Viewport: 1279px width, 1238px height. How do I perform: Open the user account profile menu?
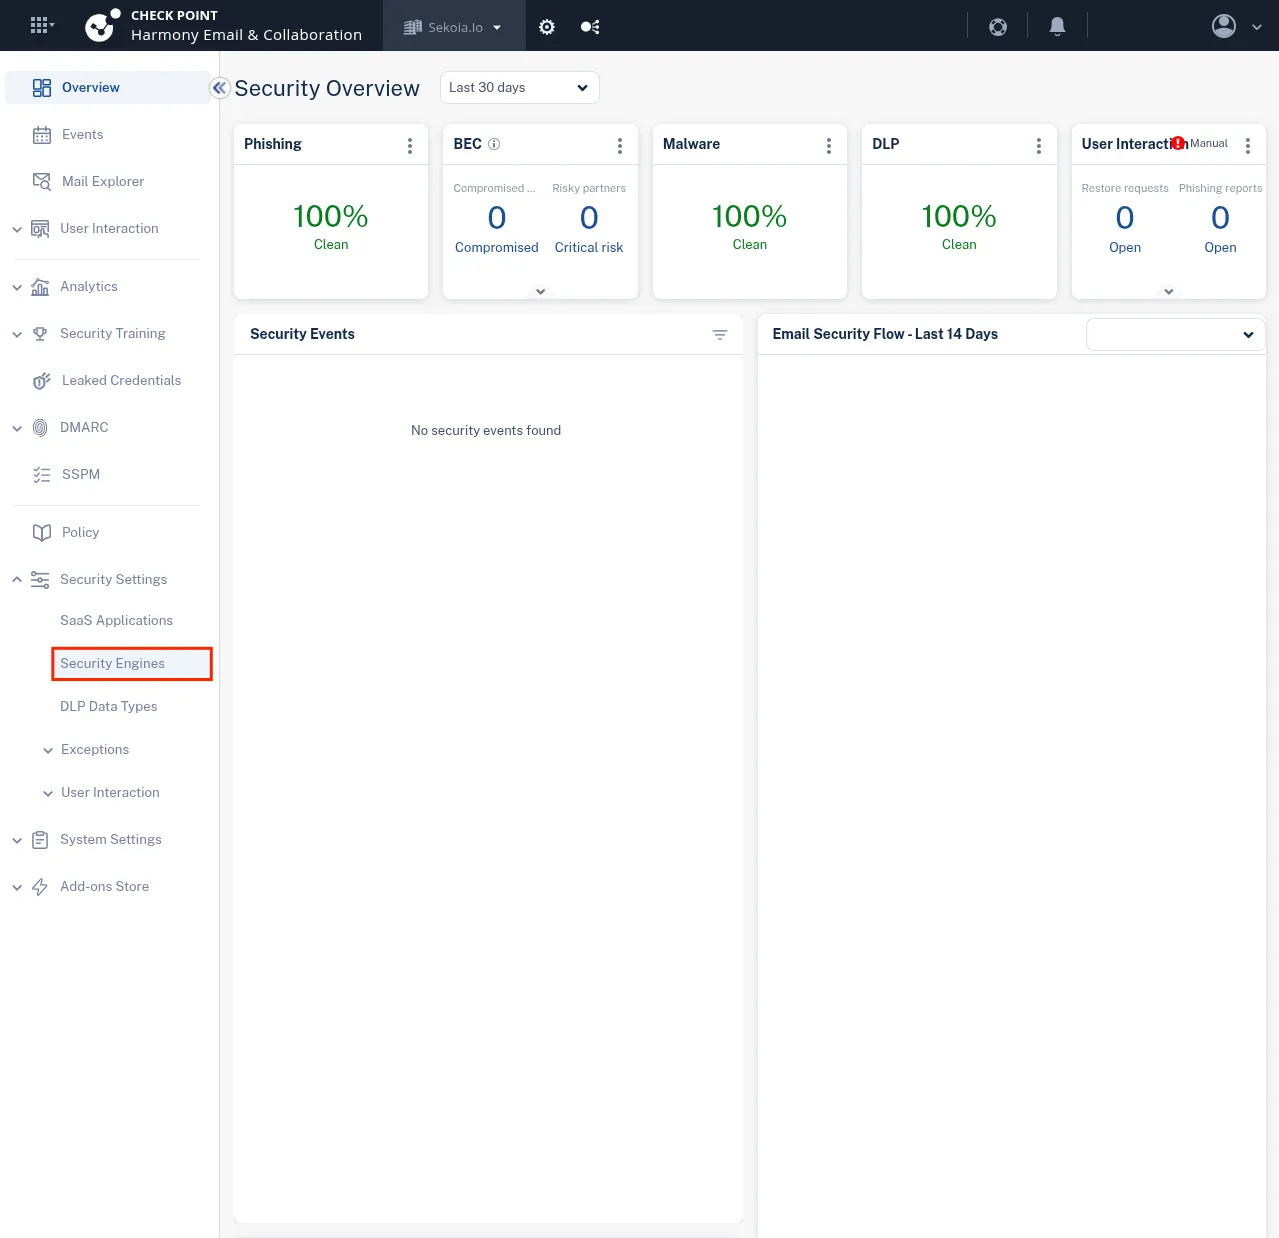[x=1236, y=27]
